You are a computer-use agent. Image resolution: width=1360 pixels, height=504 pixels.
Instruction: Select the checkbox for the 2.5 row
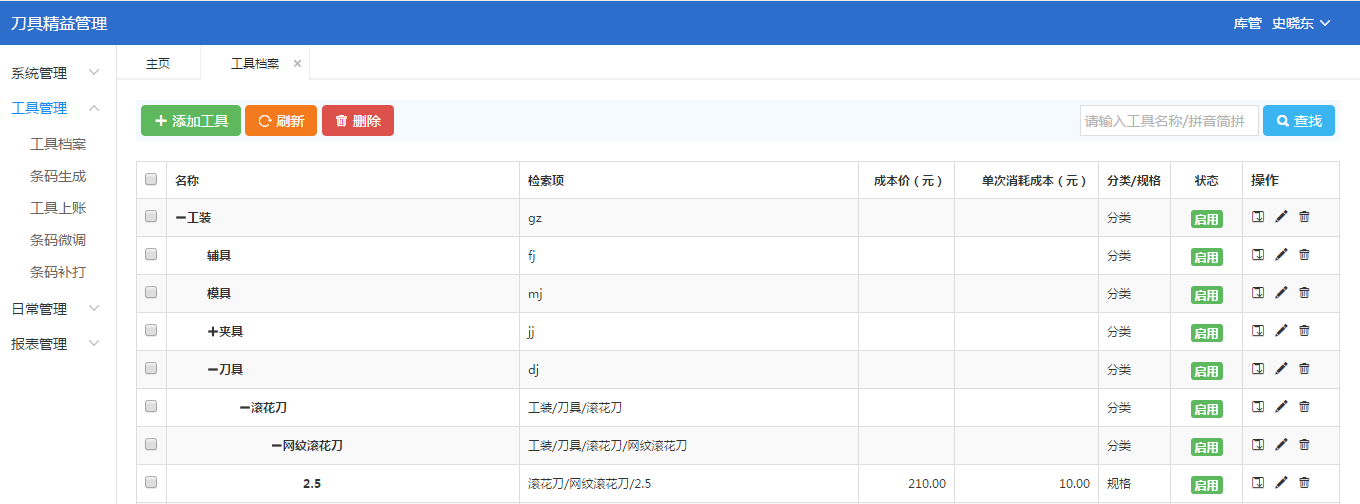(x=151, y=483)
